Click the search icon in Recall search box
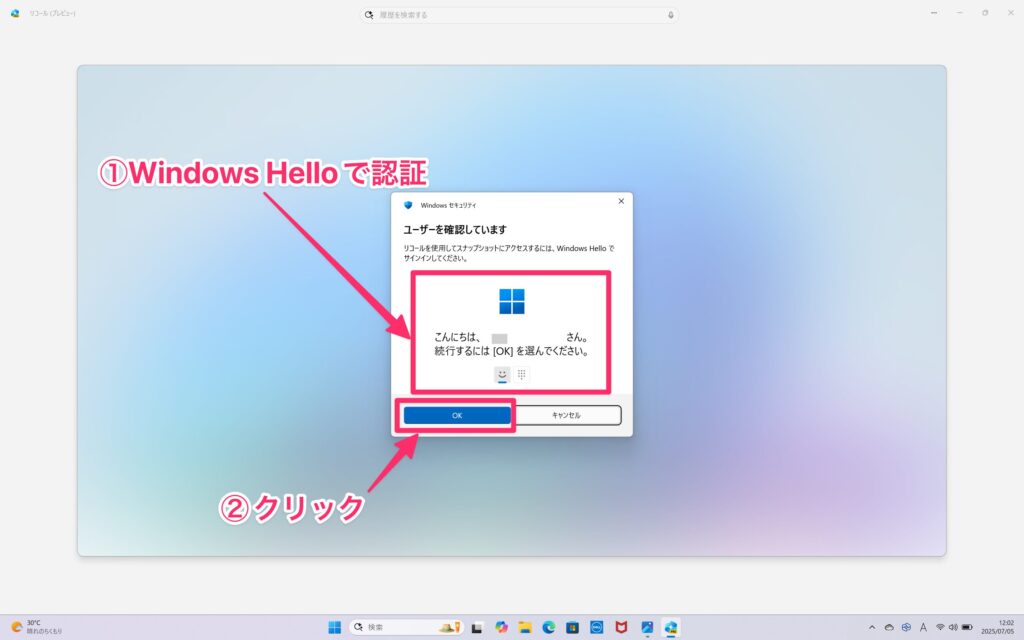 369,14
